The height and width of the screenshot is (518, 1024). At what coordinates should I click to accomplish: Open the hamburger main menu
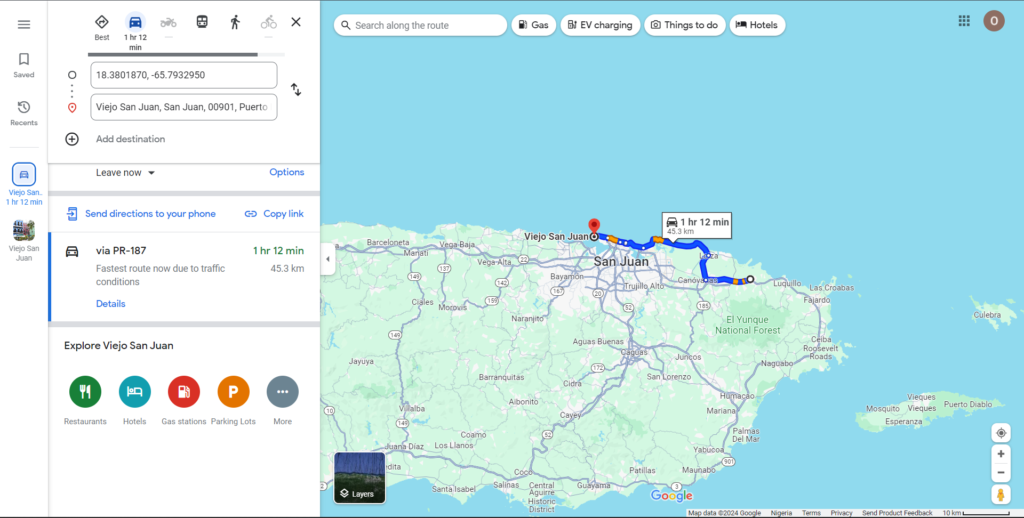pyautogui.click(x=24, y=24)
